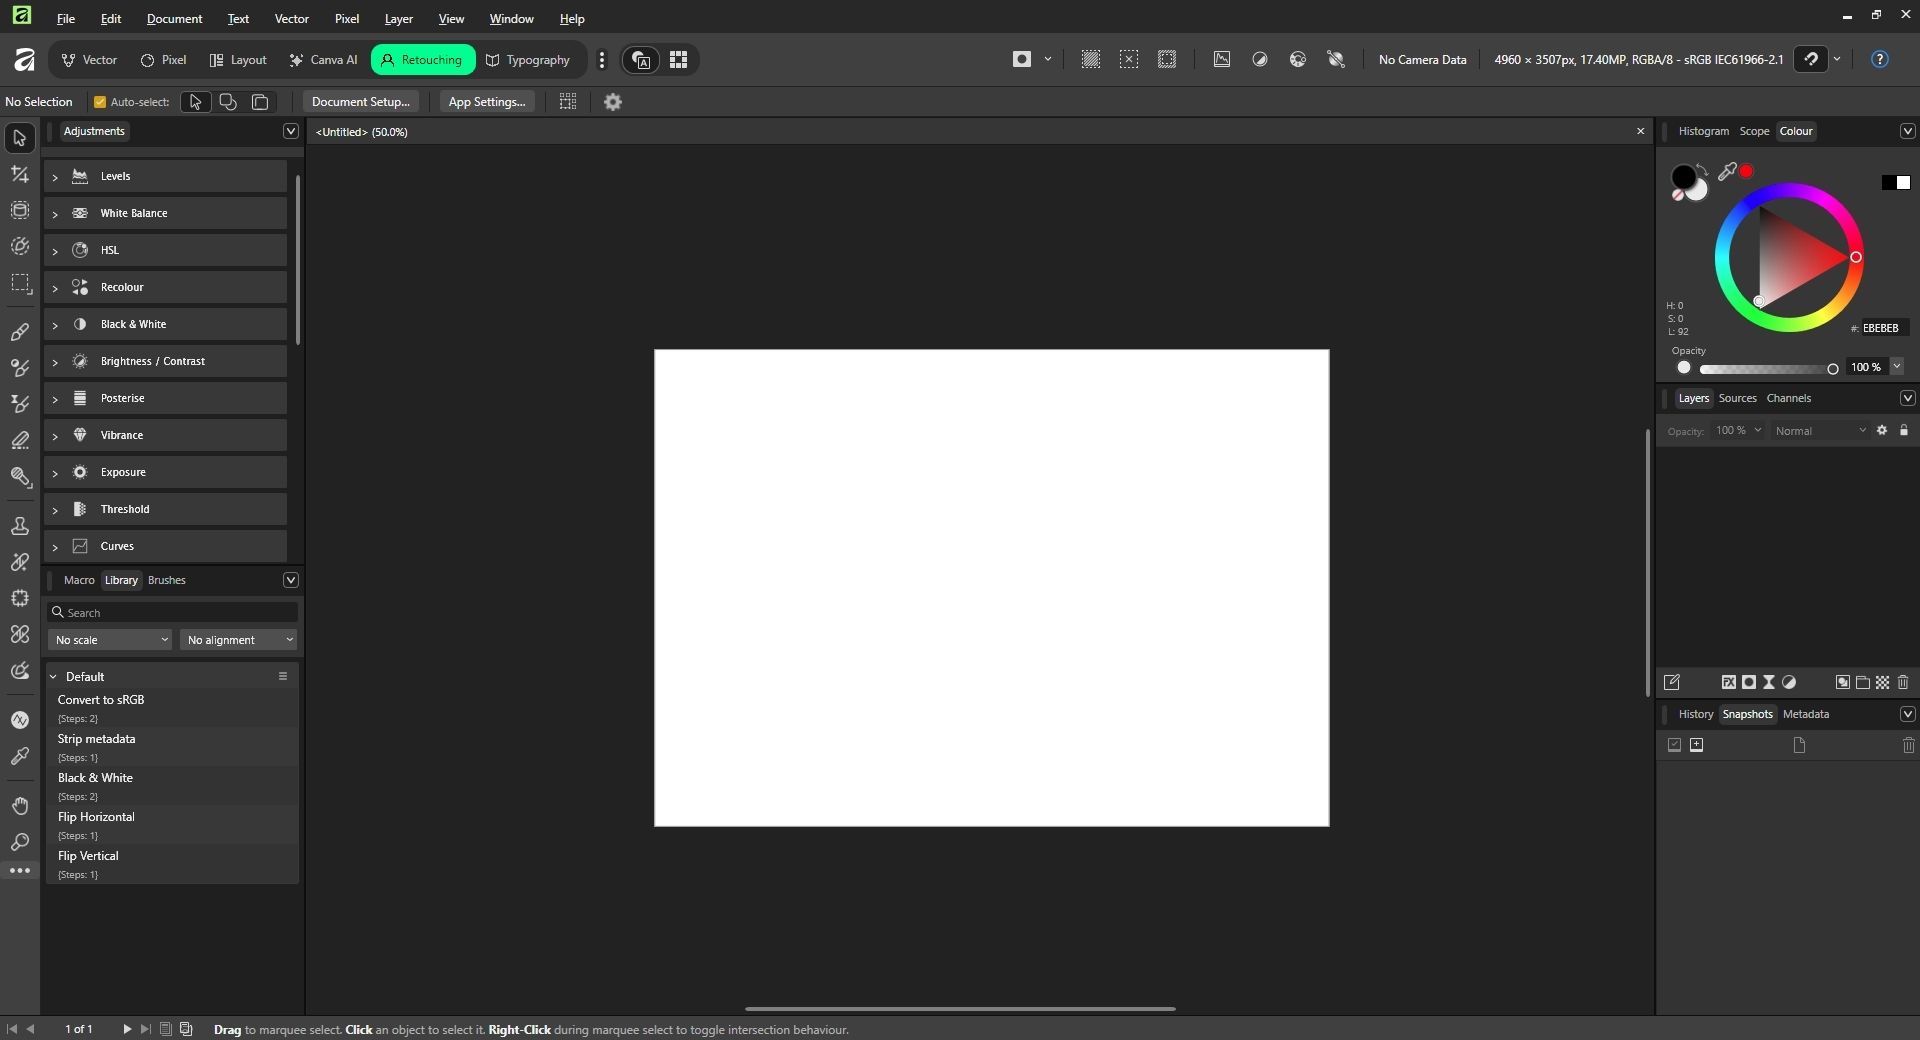Open the No scale dropdown
The width and height of the screenshot is (1920, 1040).
(111, 640)
